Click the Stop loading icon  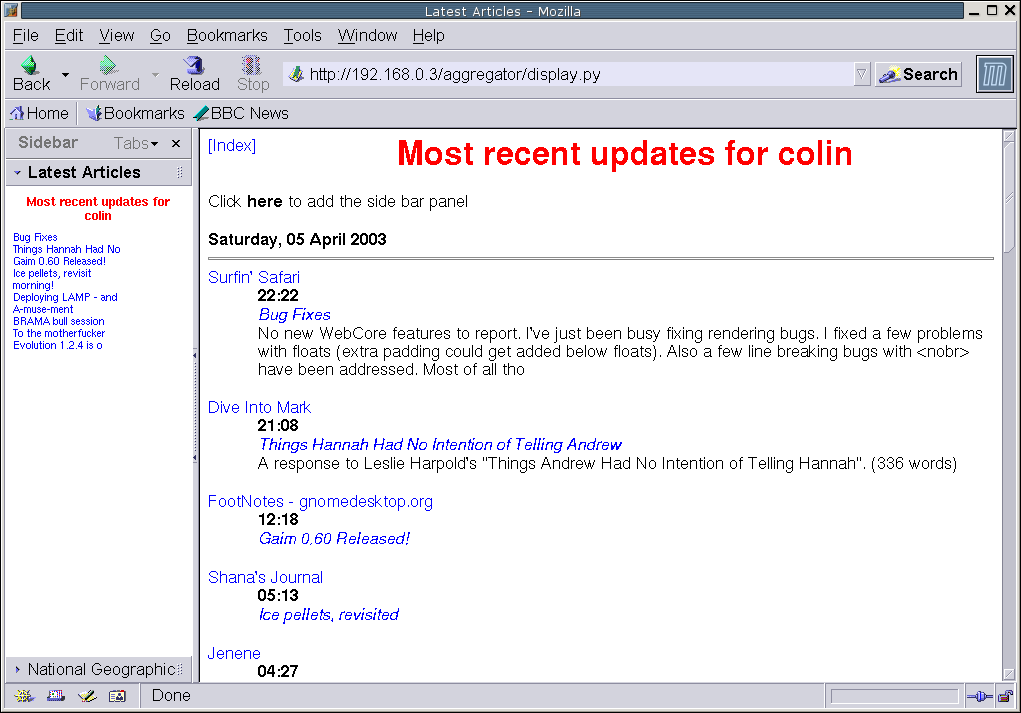[251, 65]
